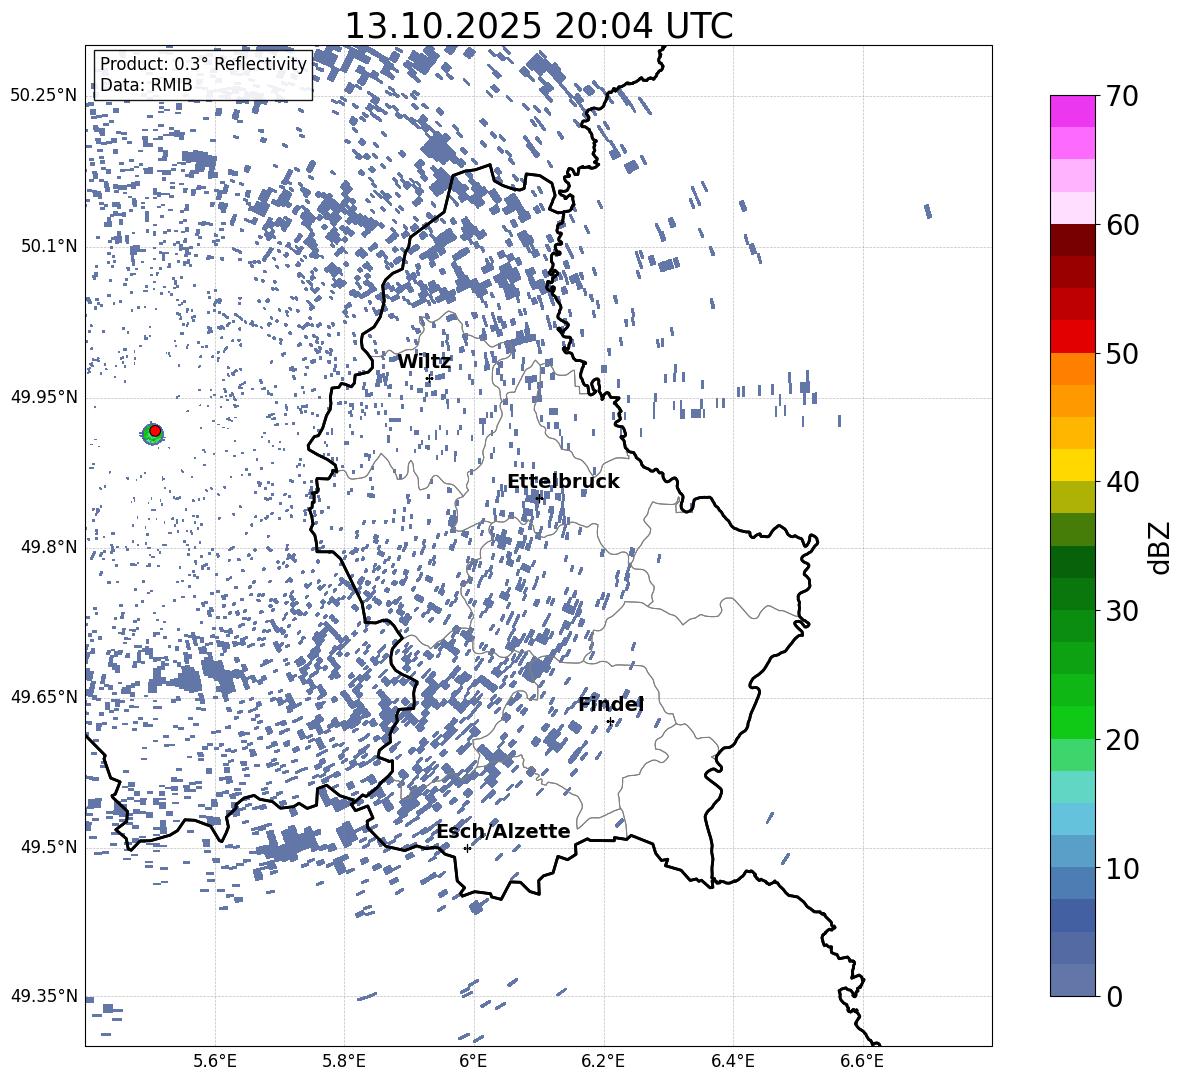Click the Ettelbruck city label
The image size is (1184, 1081).
coord(563,482)
